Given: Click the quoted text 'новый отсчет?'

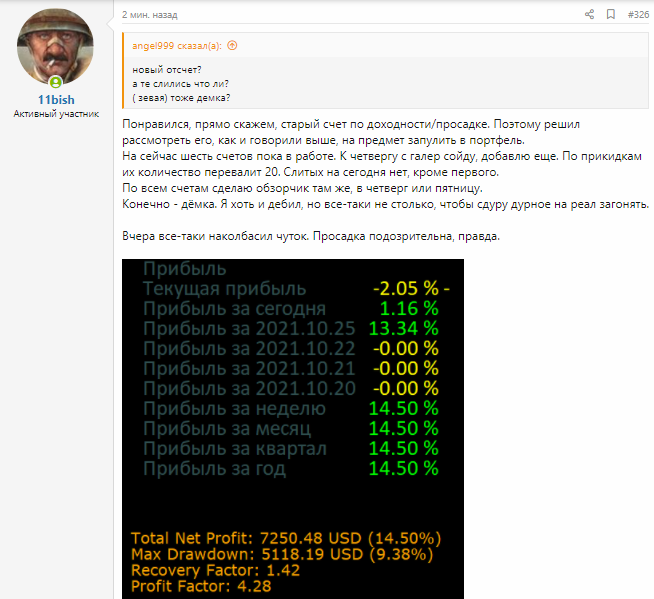Looking at the screenshot, I should pos(167,70).
